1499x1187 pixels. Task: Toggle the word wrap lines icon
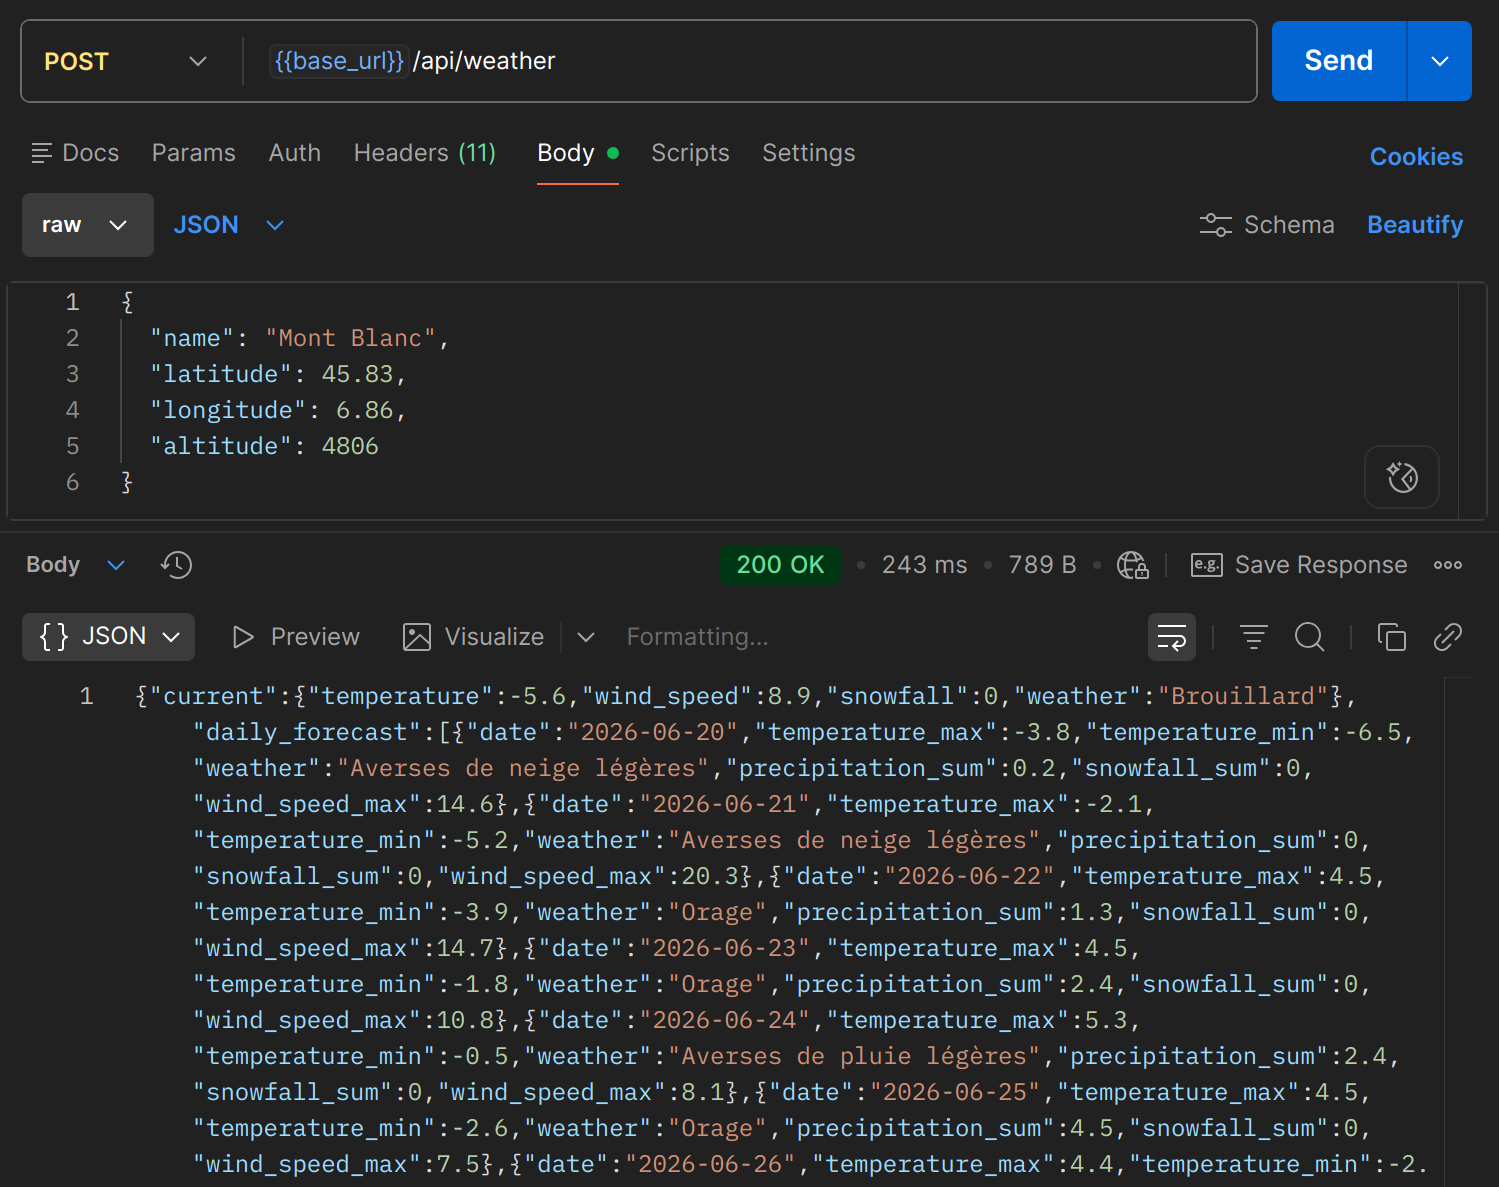click(1171, 637)
